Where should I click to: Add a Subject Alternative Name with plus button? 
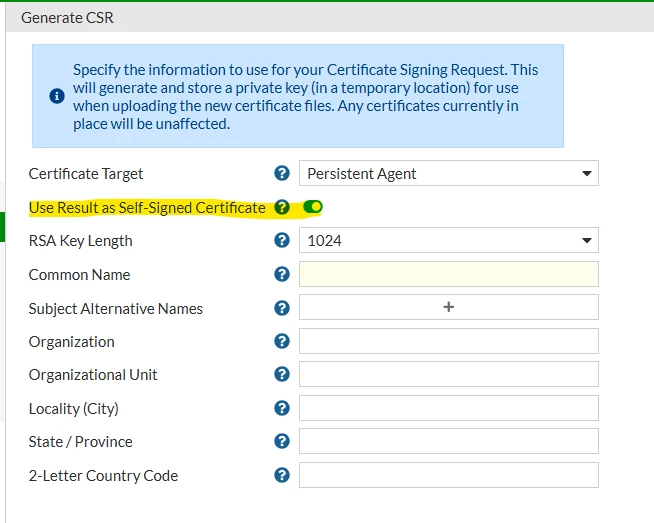449,307
